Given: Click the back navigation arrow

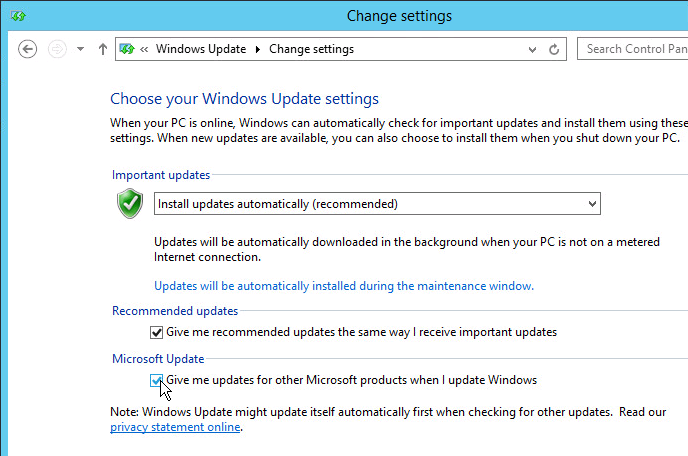Looking at the screenshot, I should pyautogui.click(x=27, y=49).
